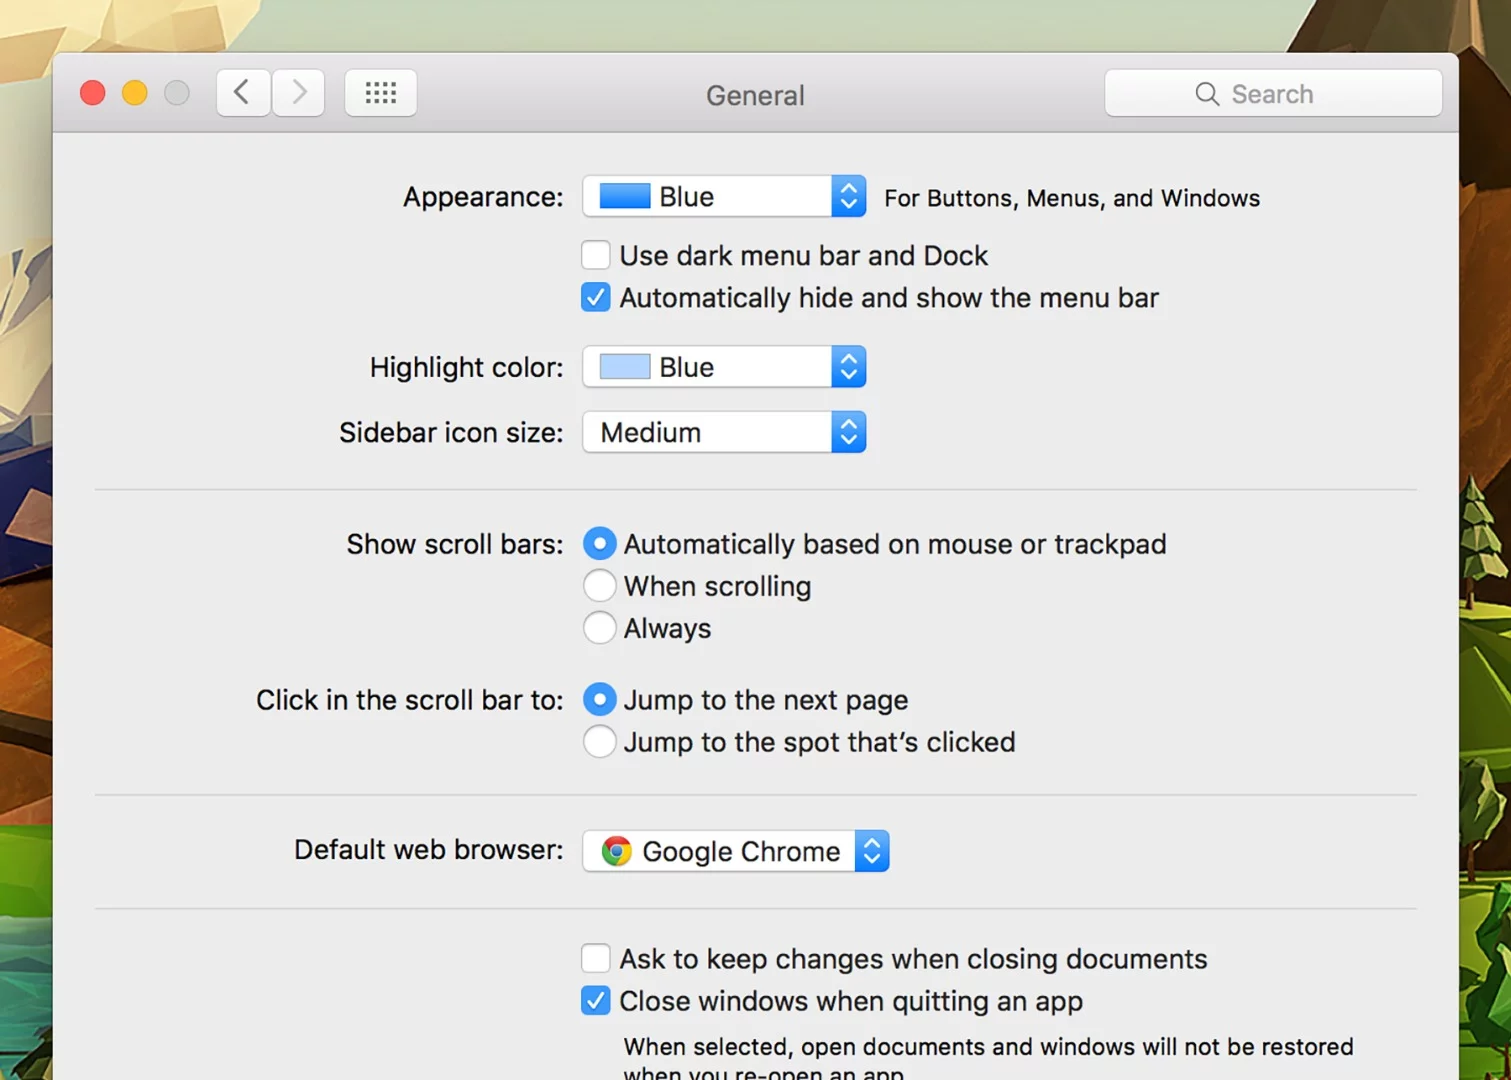Viewport: 1511px width, 1080px height.
Task: Click the Google Chrome browser icon
Action: [617, 851]
